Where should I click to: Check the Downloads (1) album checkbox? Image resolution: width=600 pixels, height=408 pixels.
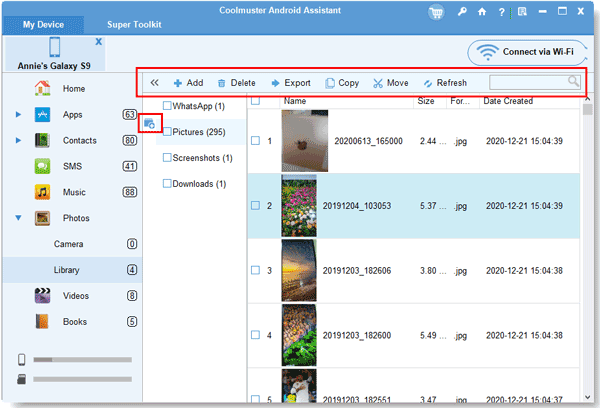pos(167,184)
